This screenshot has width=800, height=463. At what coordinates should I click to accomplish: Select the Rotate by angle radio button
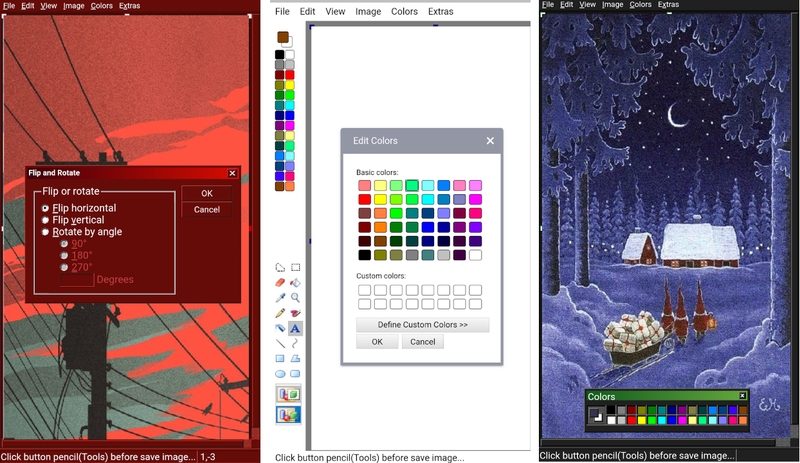coord(45,232)
